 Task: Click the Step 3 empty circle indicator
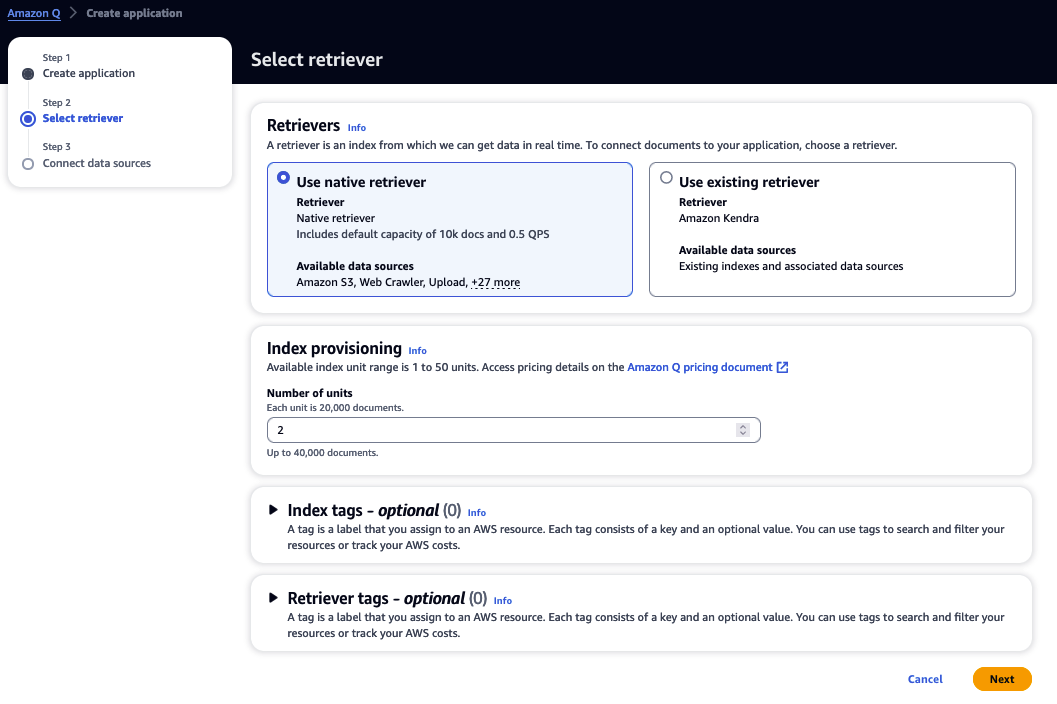pos(28,163)
